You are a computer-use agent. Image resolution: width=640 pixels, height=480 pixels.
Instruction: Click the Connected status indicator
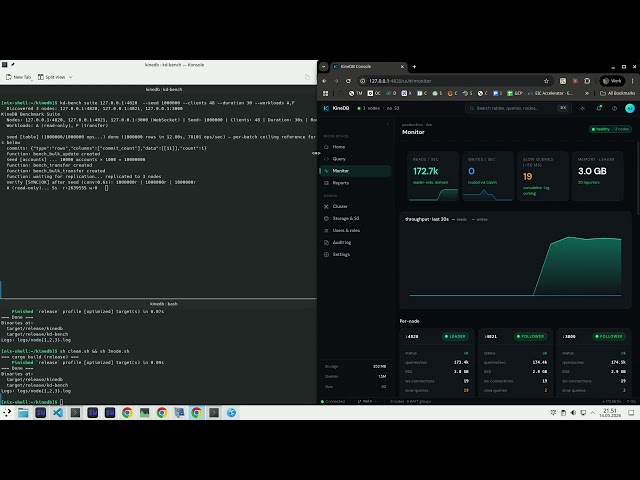click(x=333, y=402)
